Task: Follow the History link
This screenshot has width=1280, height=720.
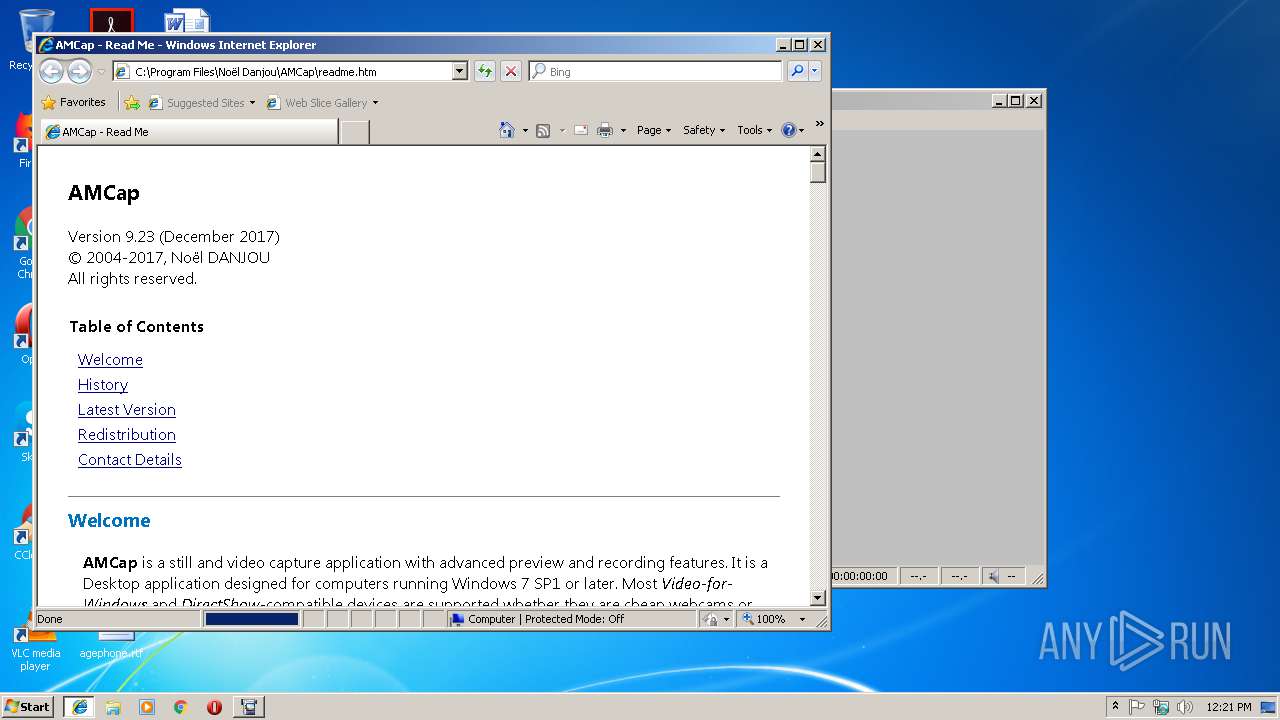Action: (x=103, y=385)
